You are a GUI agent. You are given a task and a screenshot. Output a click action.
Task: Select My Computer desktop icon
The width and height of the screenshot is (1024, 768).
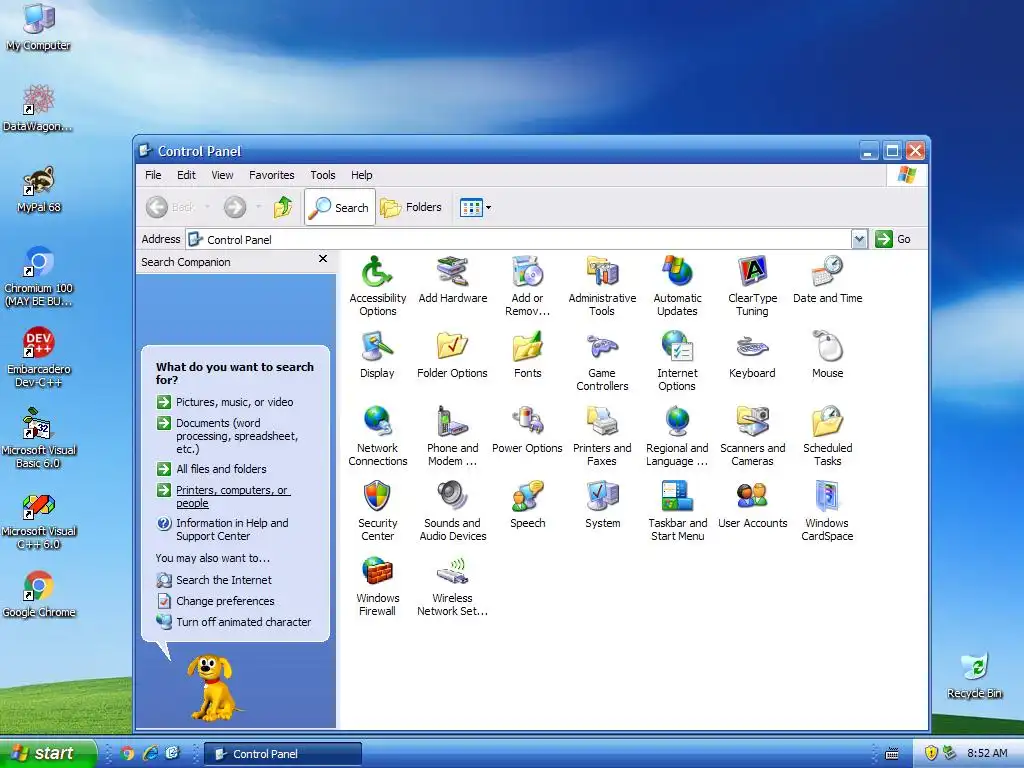39,27
